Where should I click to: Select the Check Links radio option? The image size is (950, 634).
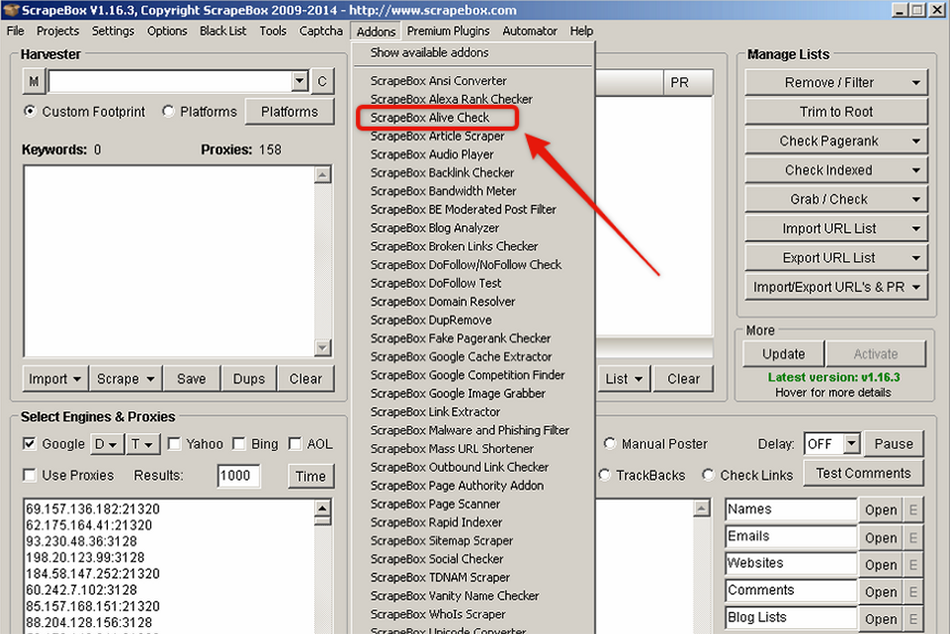pyautogui.click(x=708, y=475)
